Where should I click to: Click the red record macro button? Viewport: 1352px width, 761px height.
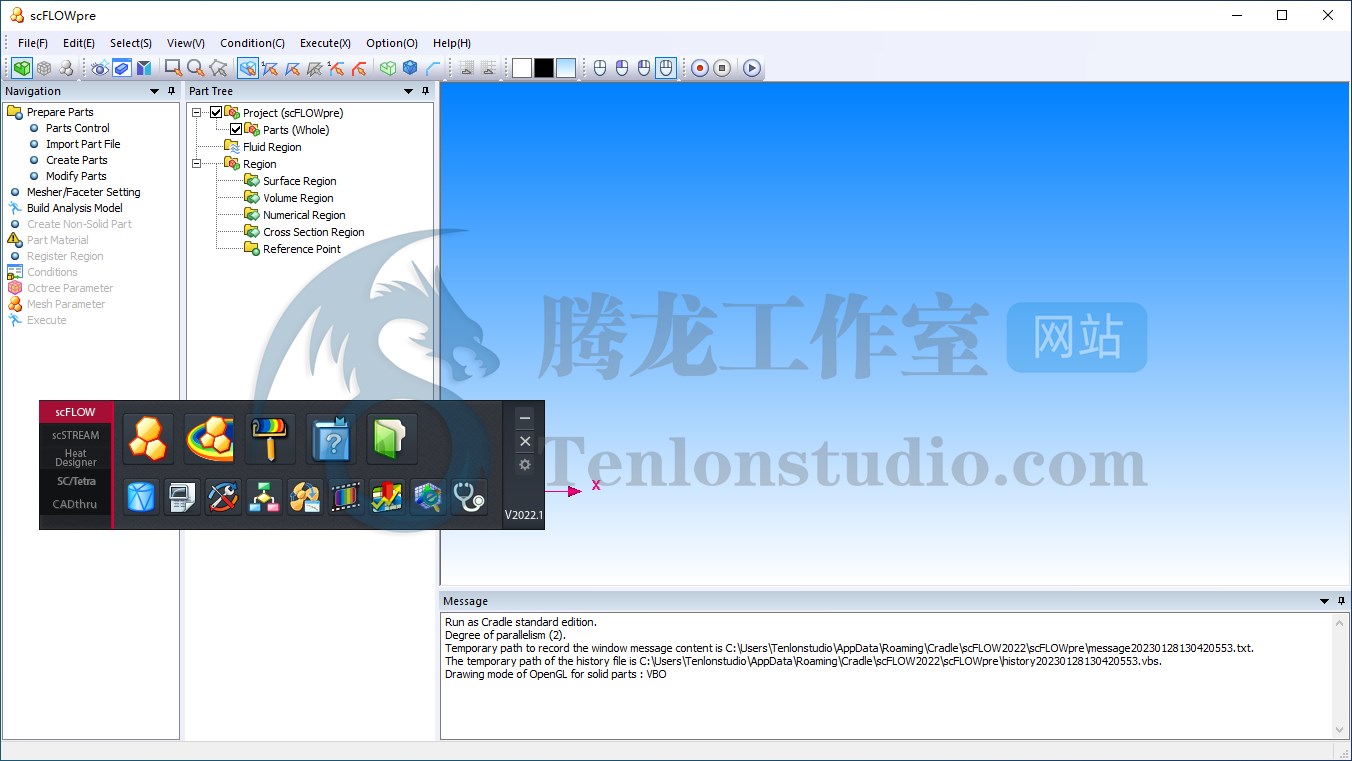pos(700,68)
